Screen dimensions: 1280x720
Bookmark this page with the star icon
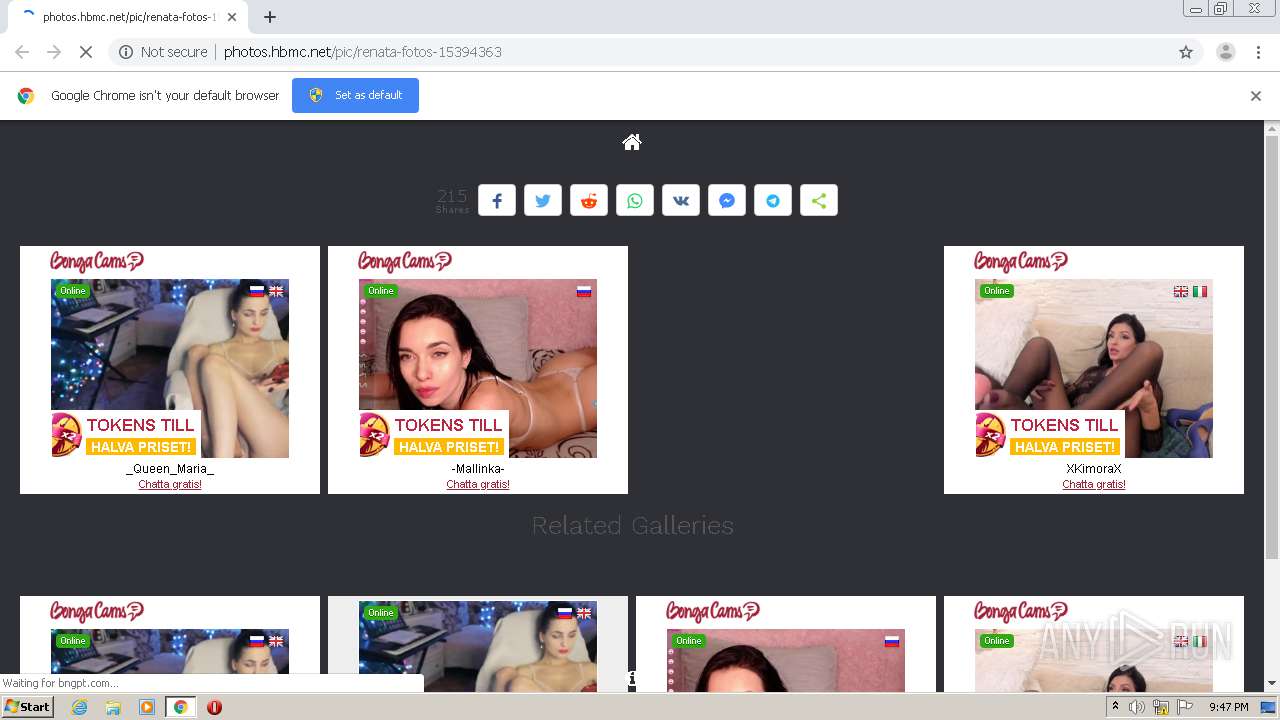coord(1186,52)
